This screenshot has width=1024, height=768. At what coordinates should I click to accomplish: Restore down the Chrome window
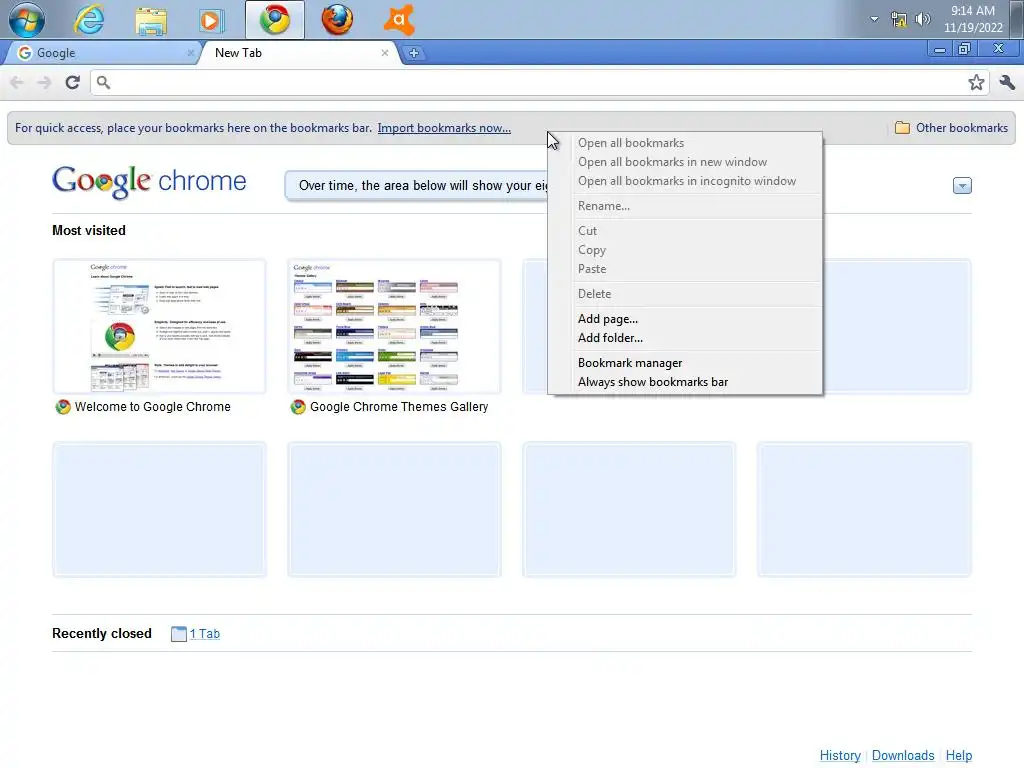click(964, 50)
